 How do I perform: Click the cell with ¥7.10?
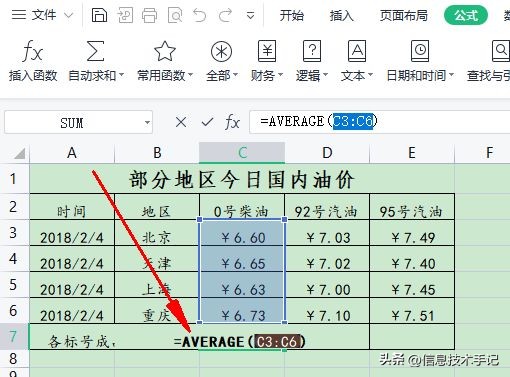tap(327, 311)
